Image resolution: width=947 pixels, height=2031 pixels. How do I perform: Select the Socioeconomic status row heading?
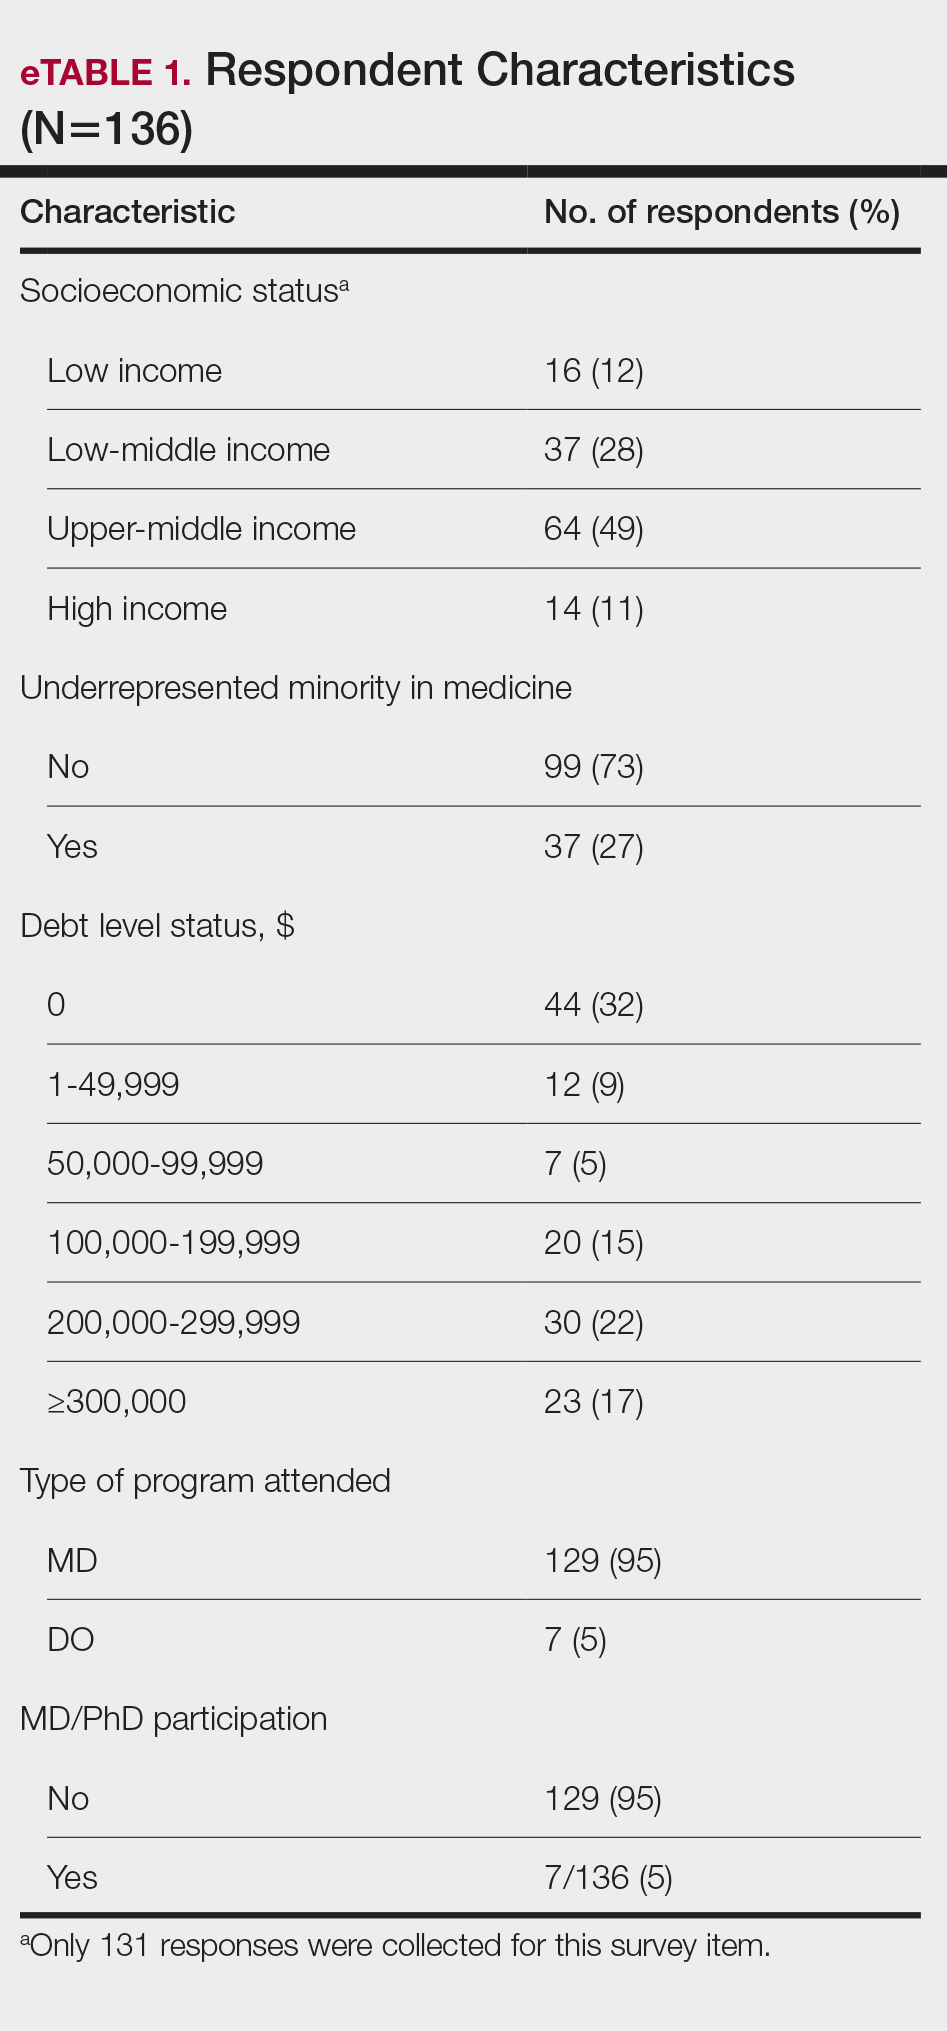click(x=184, y=291)
